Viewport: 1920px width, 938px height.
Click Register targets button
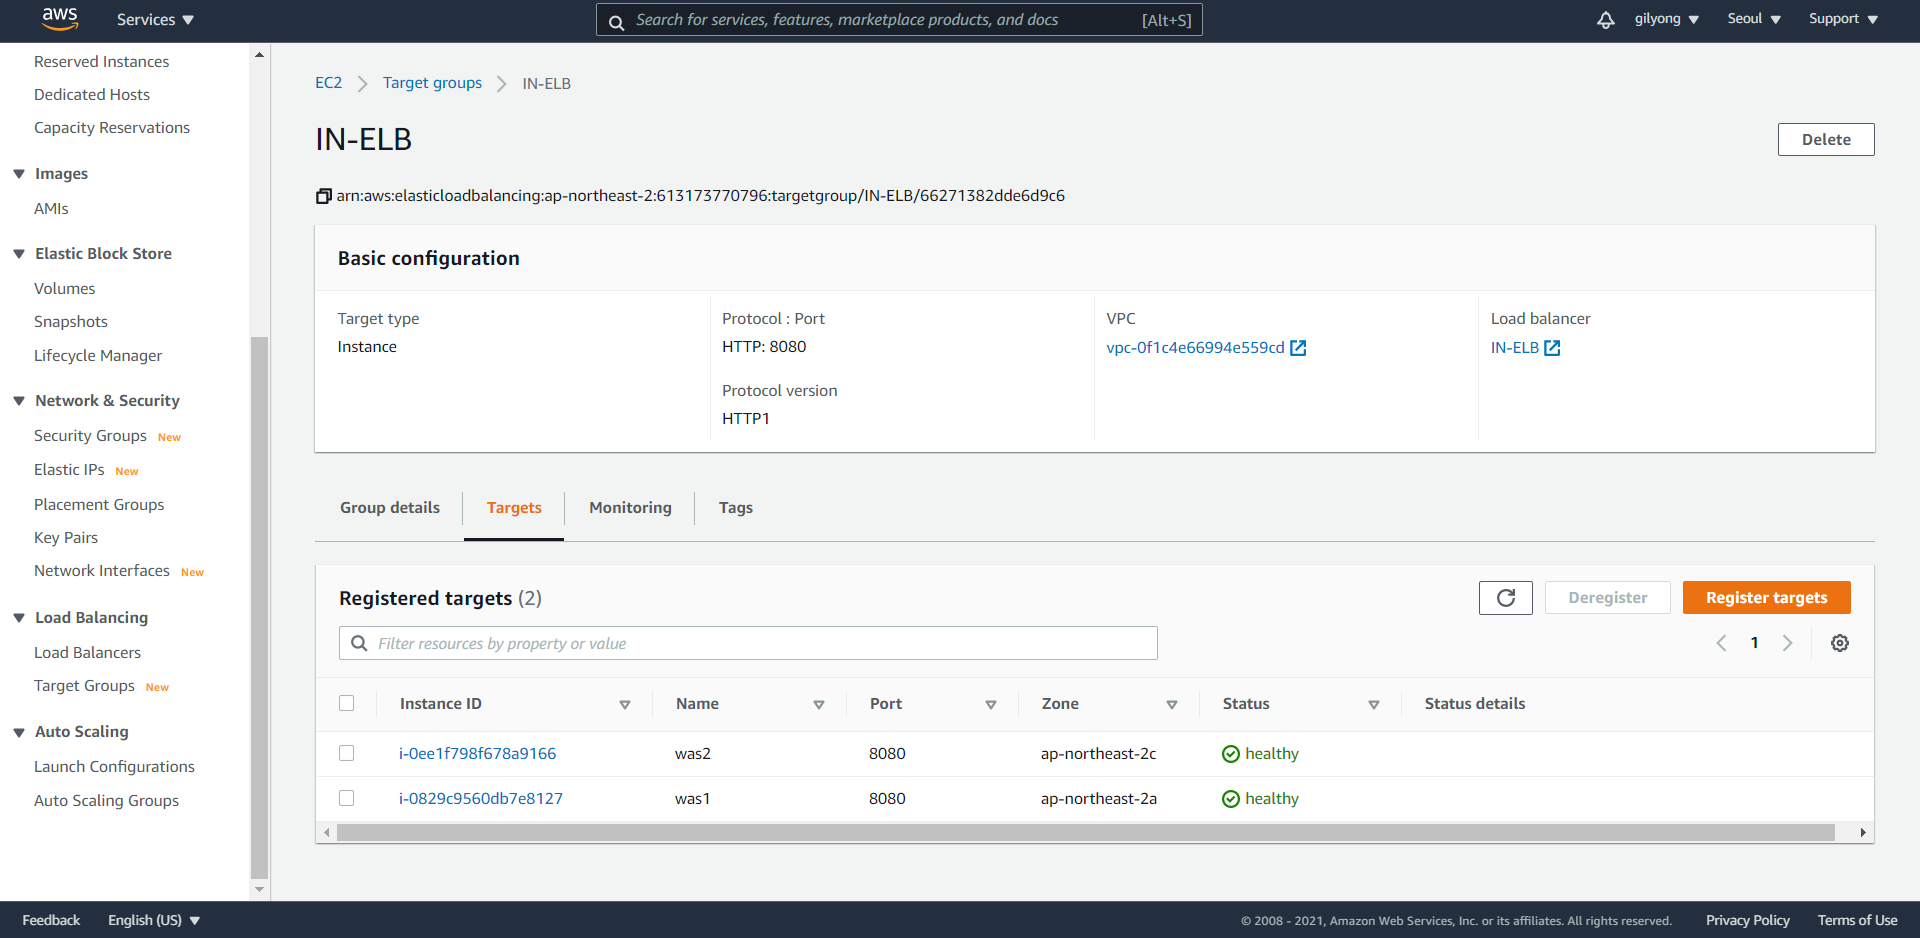click(x=1766, y=598)
